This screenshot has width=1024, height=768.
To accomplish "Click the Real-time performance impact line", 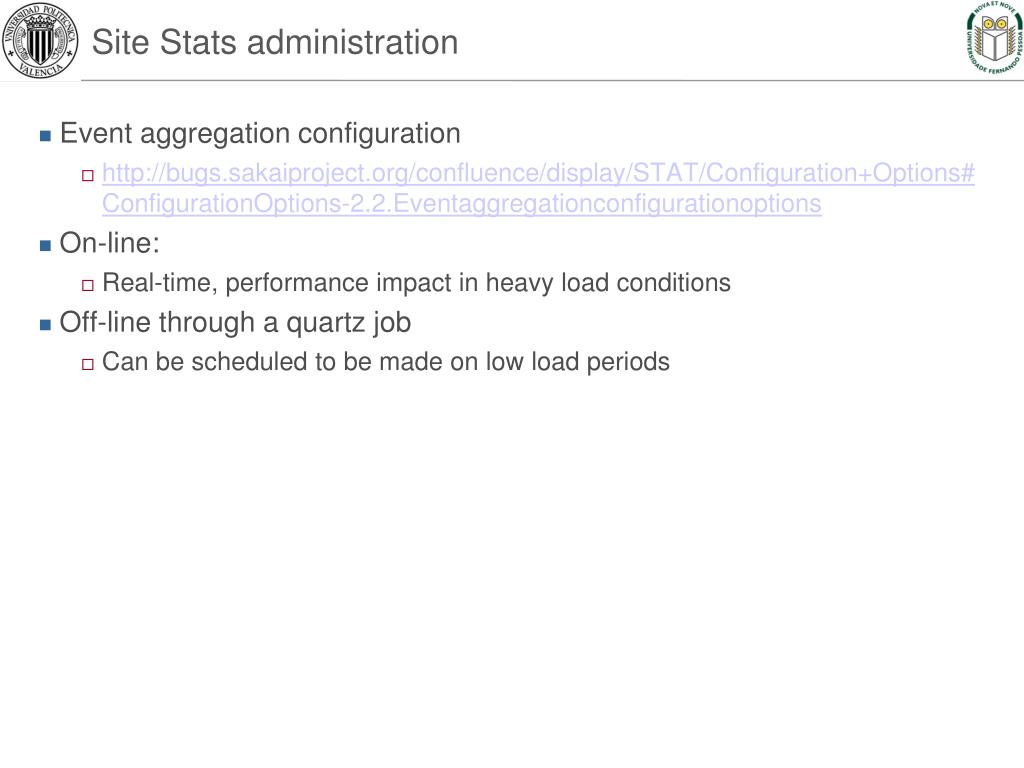I will (x=416, y=283).
